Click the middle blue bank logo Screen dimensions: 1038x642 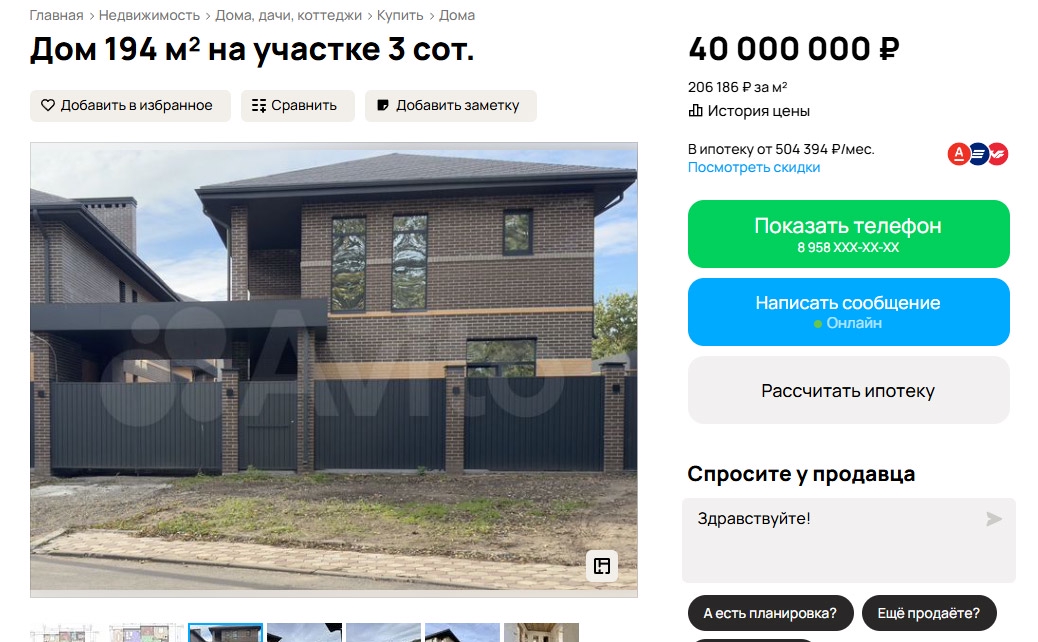tap(978, 154)
